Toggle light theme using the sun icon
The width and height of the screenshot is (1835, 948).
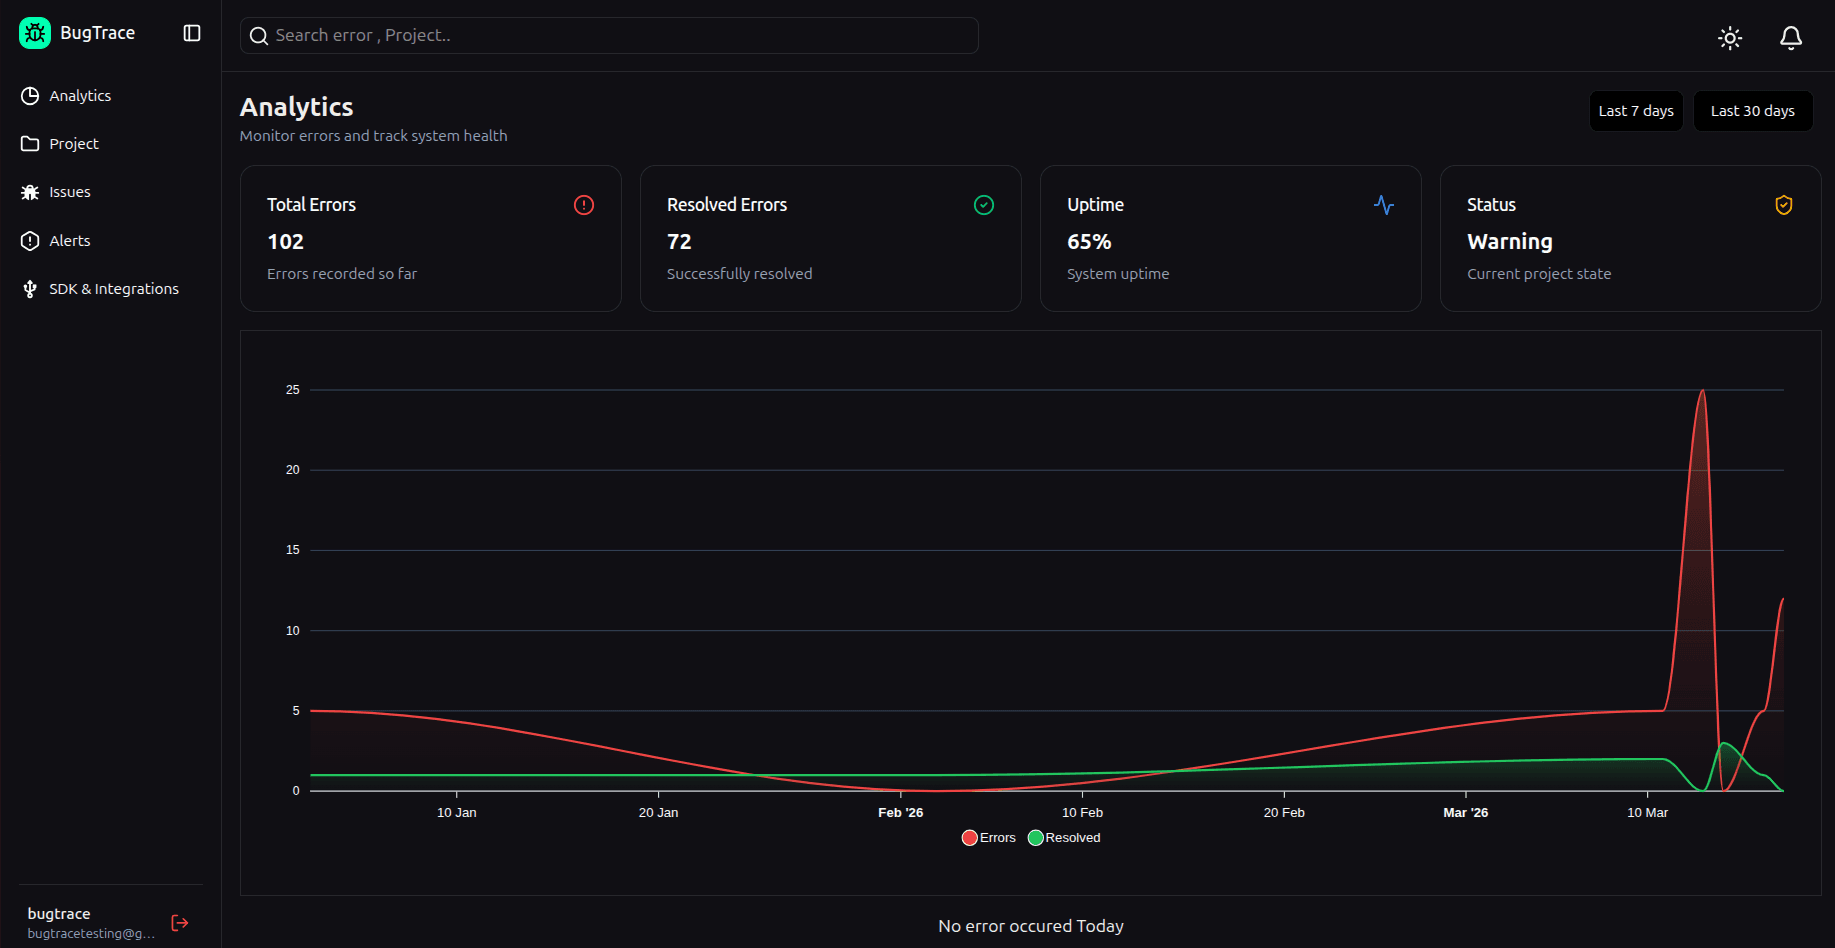pos(1730,38)
